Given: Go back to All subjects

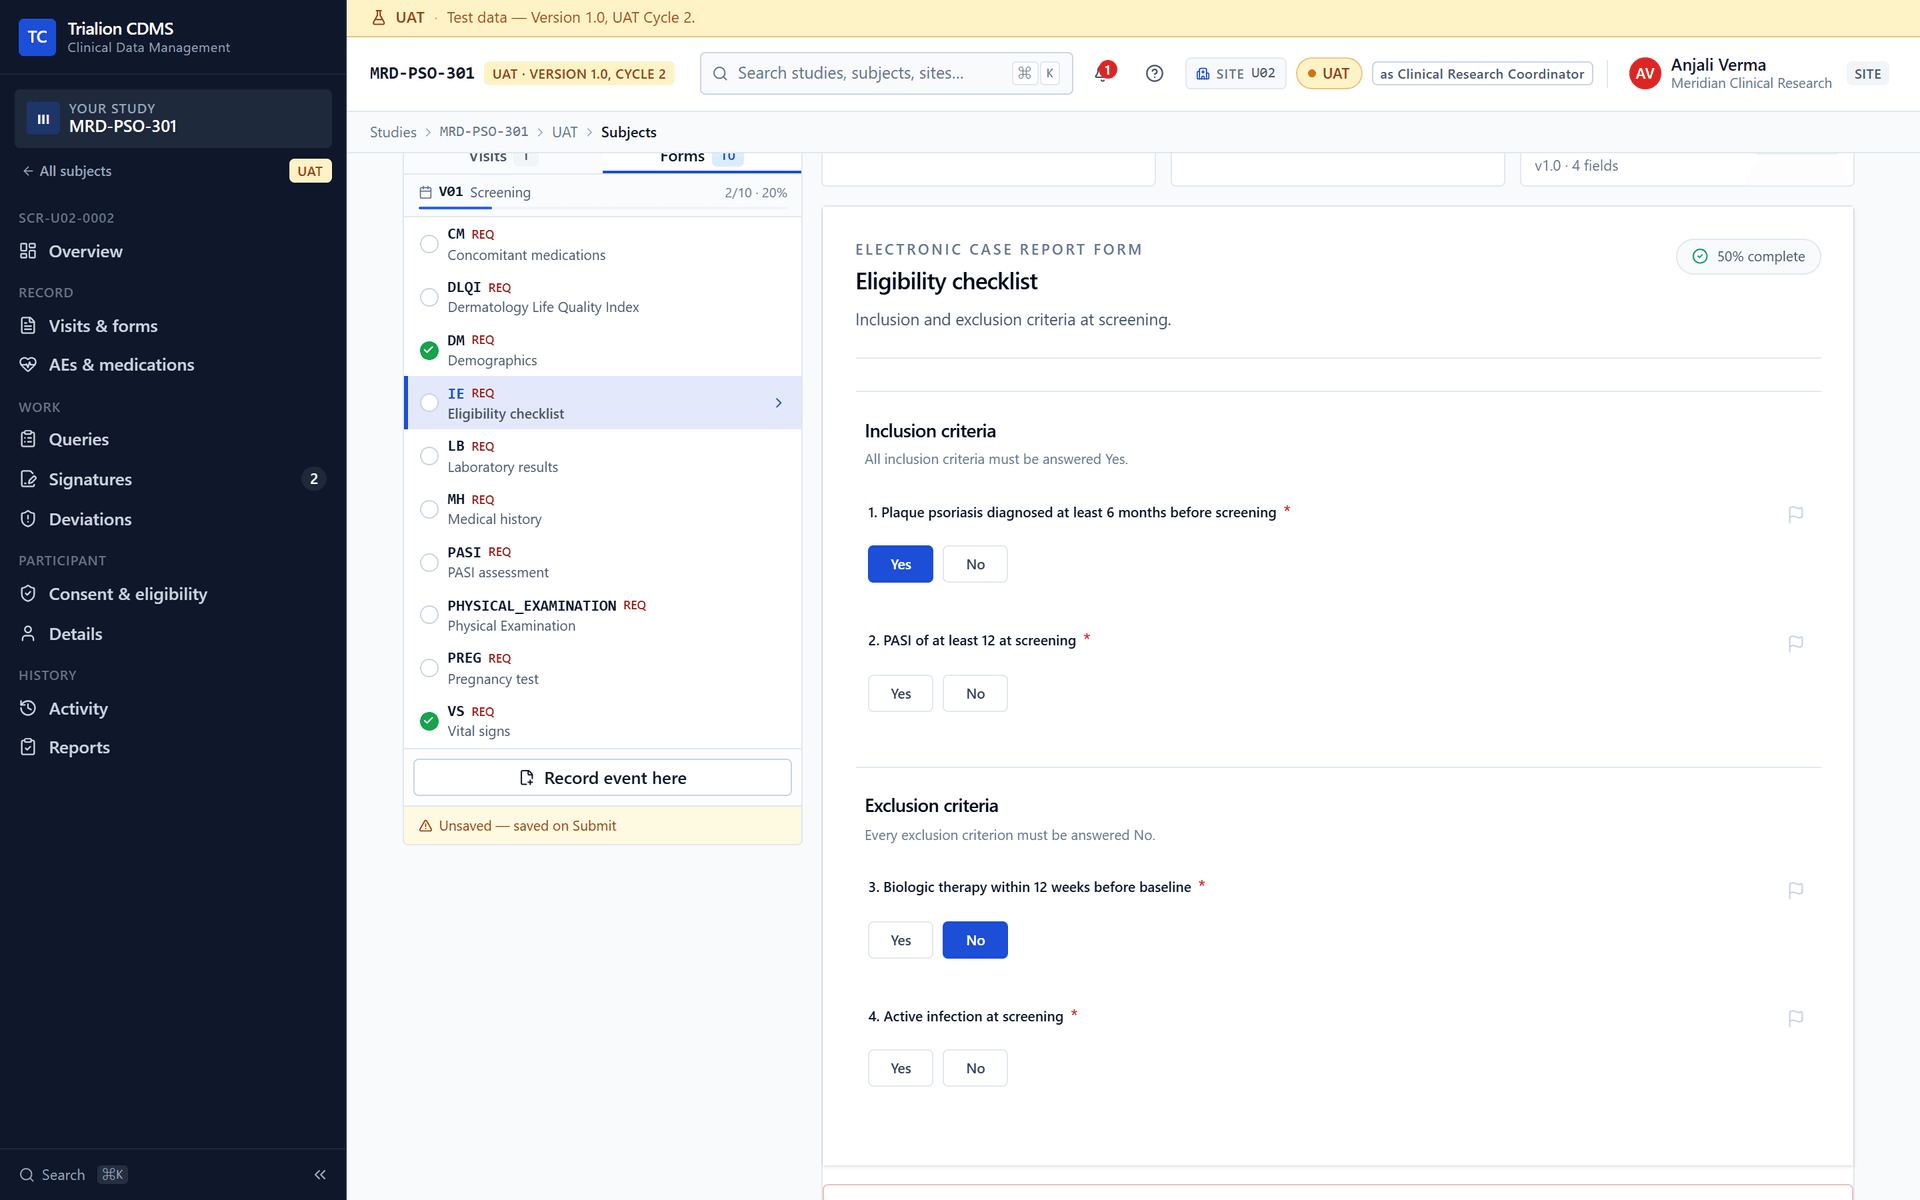Looking at the screenshot, I should 67,171.
